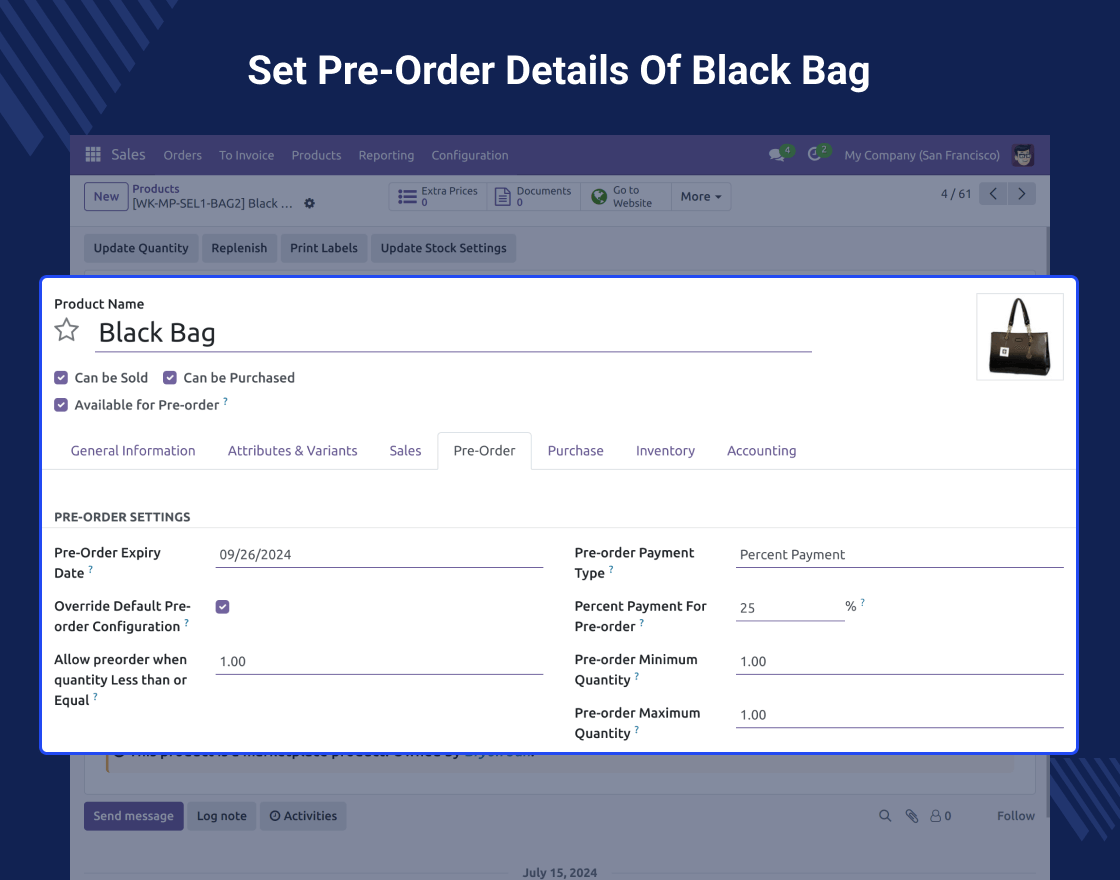Show help tooltip for Pre-order Payment Type
The image size is (1120, 880).
[611, 569]
